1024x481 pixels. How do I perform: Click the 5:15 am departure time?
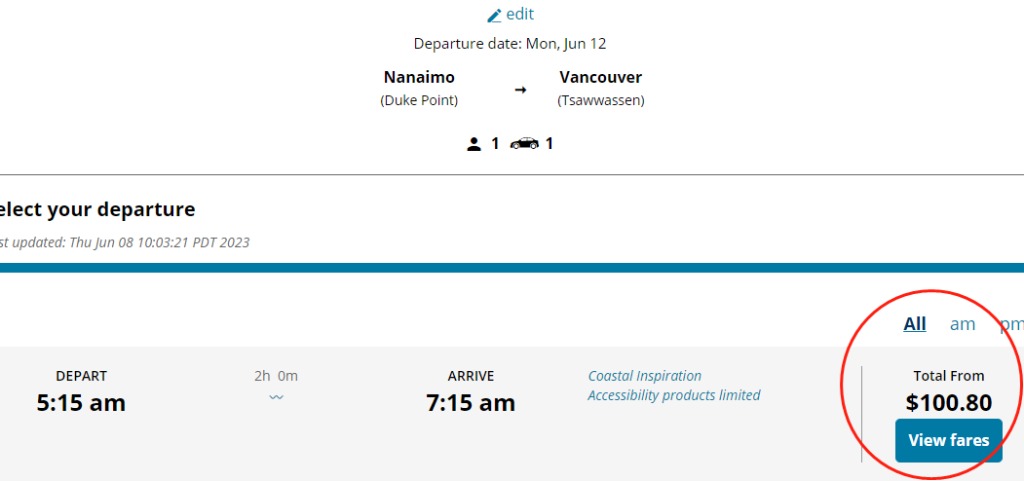click(x=81, y=403)
